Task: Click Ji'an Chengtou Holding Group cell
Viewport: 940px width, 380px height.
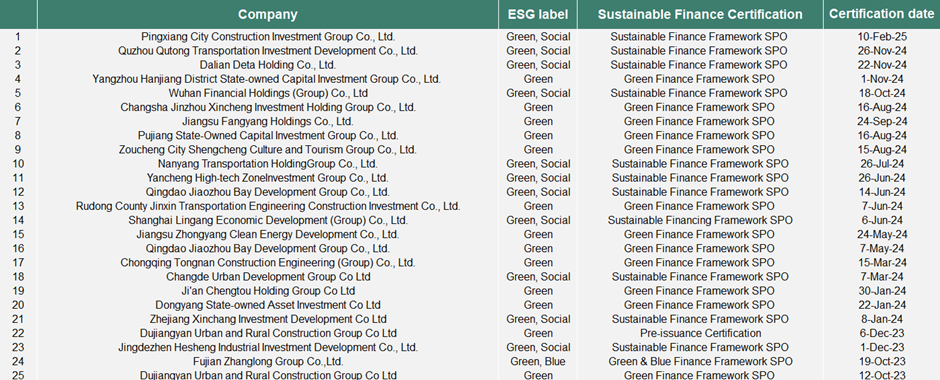Action: (x=267, y=291)
